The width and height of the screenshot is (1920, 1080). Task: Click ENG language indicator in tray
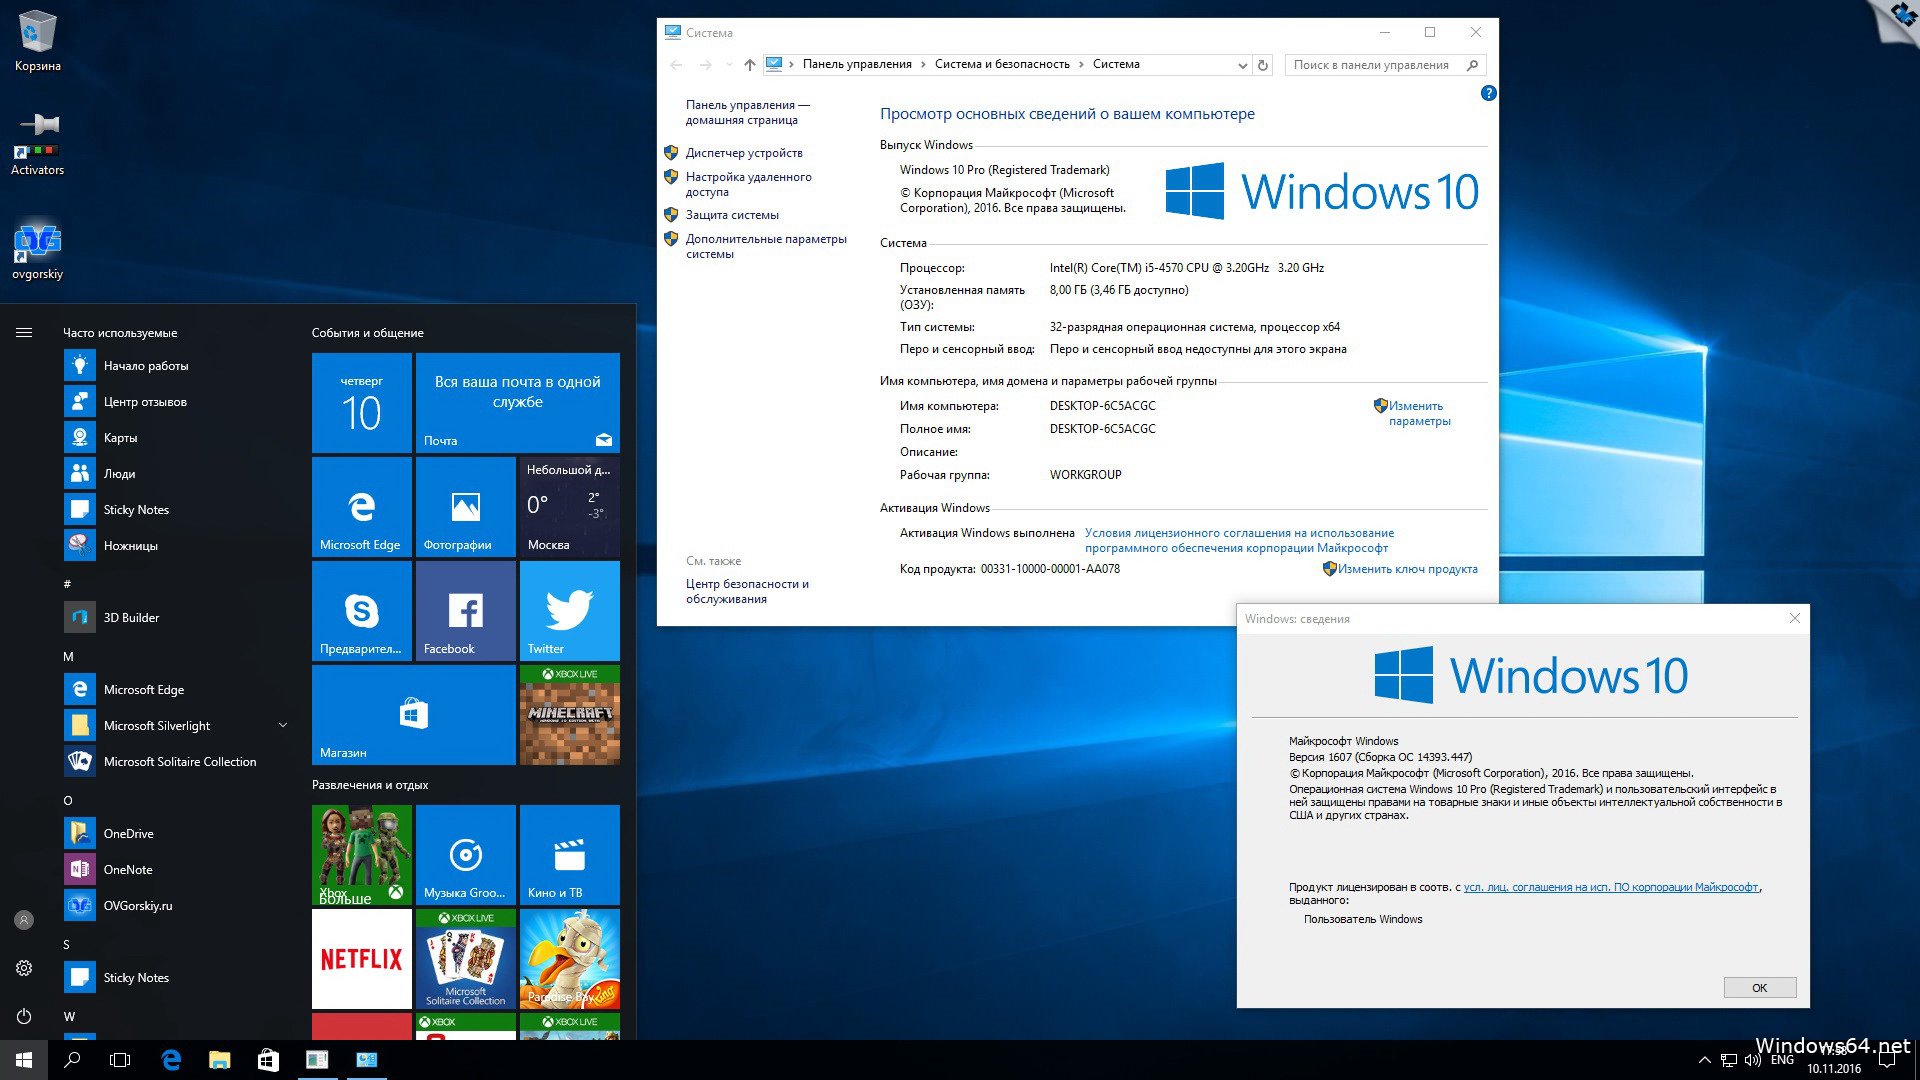[1782, 1060]
